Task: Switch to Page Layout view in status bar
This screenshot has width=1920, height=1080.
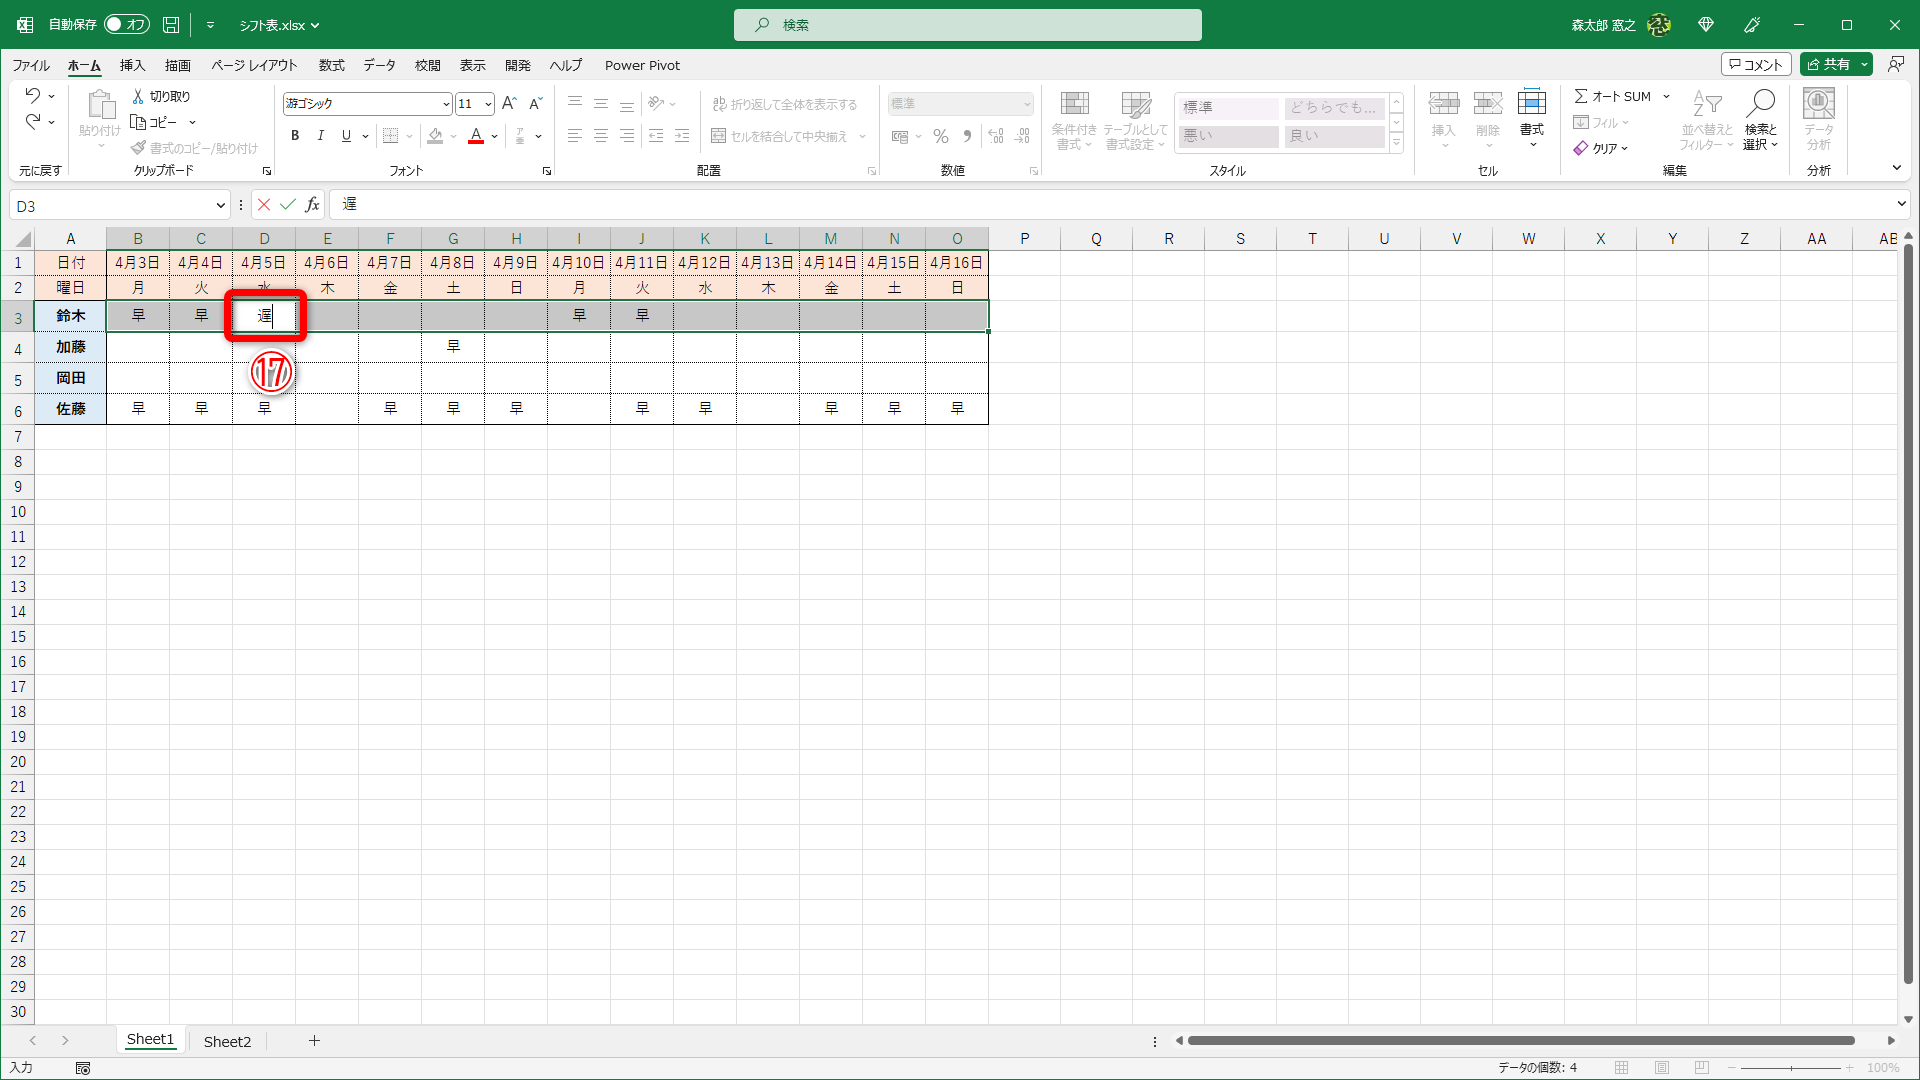Action: point(1662,1068)
